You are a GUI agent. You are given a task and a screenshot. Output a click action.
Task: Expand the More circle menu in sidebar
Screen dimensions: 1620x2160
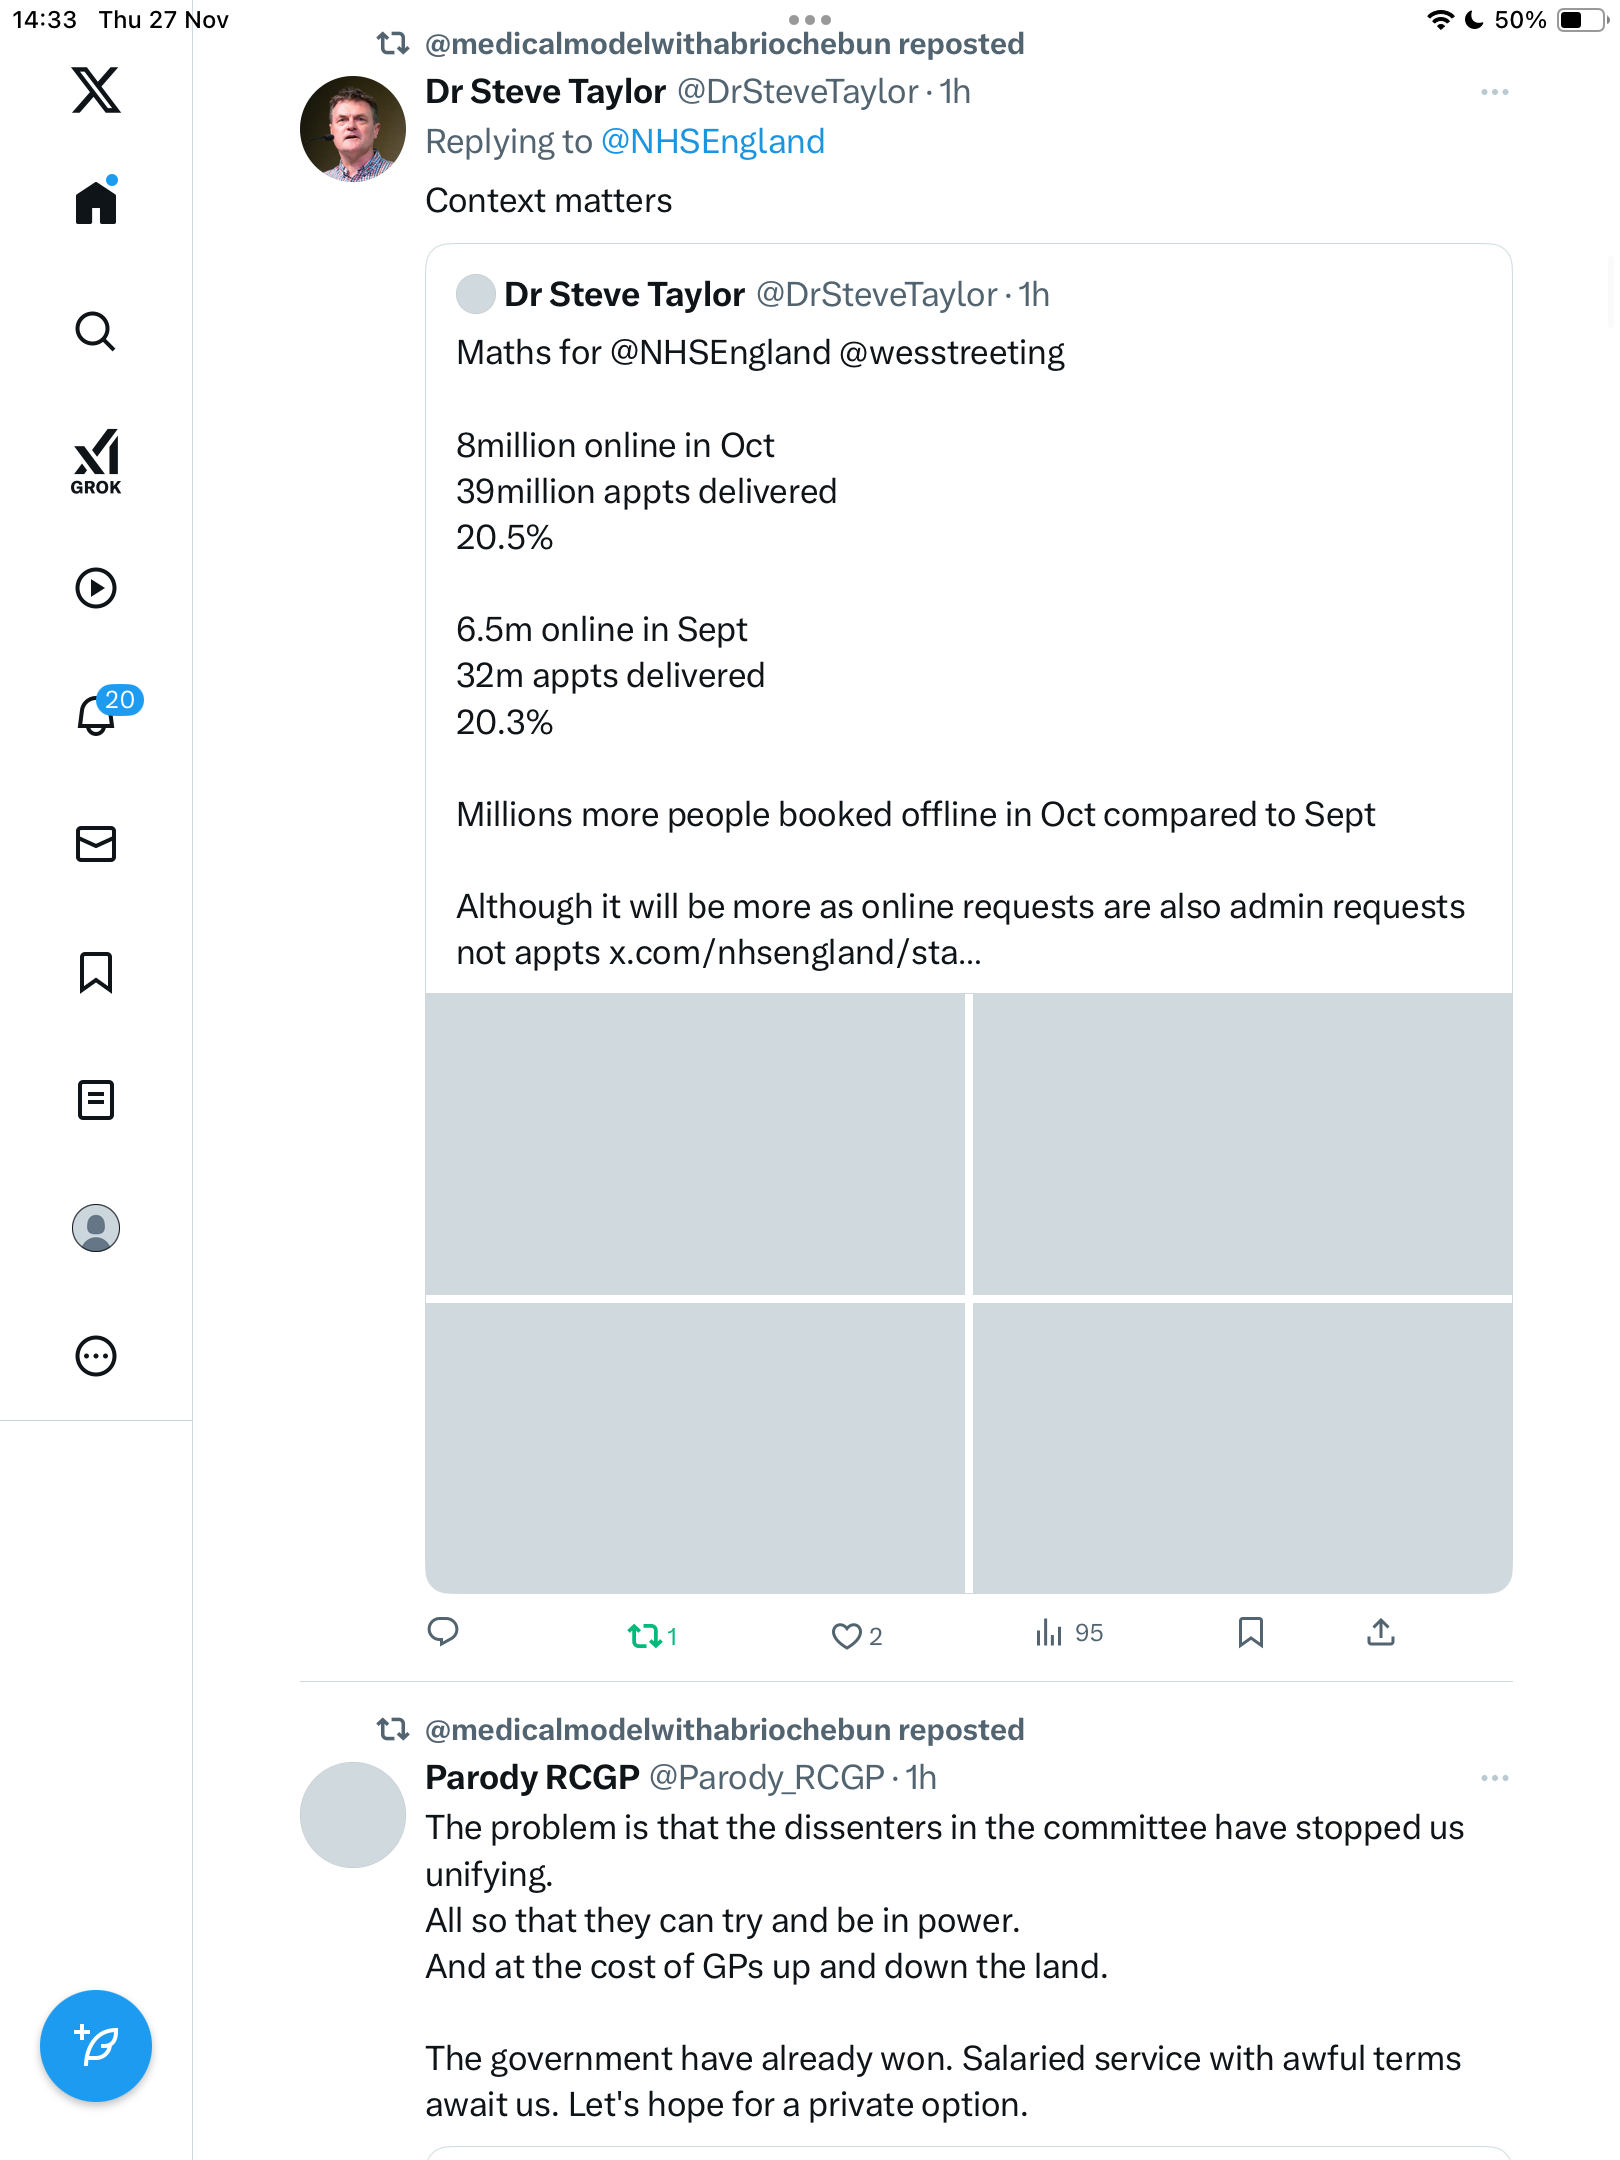[x=96, y=1356]
